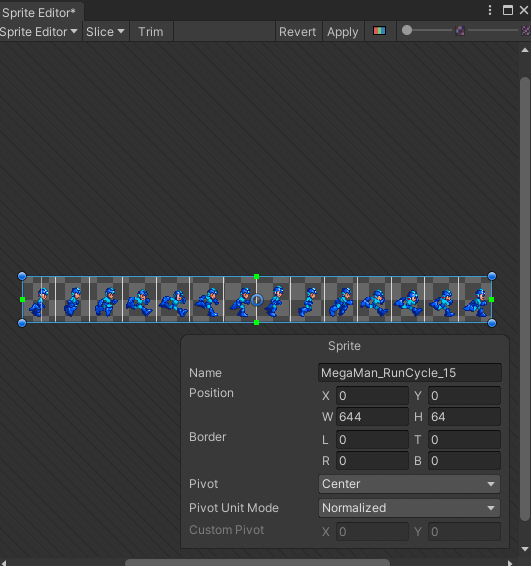Click the small sprite zoom-out icon
The image size is (531, 566).
coord(460,31)
